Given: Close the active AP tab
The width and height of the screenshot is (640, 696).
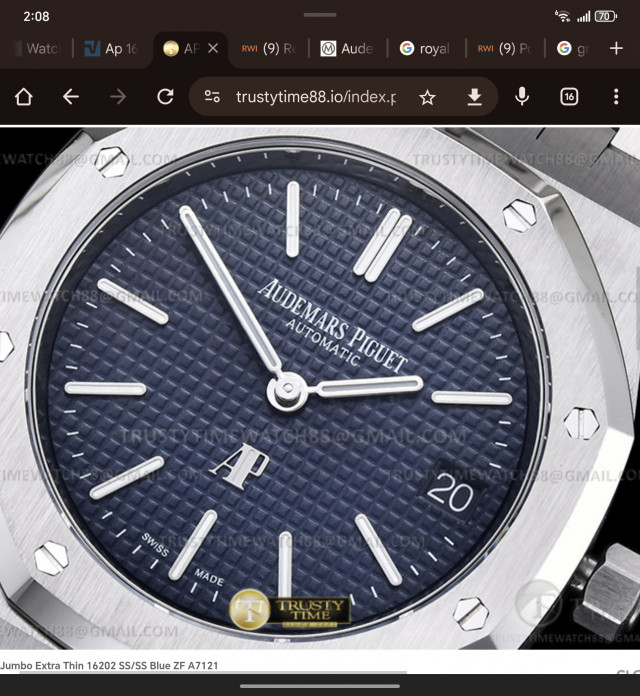Looking at the screenshot, I should pos(213,48).
